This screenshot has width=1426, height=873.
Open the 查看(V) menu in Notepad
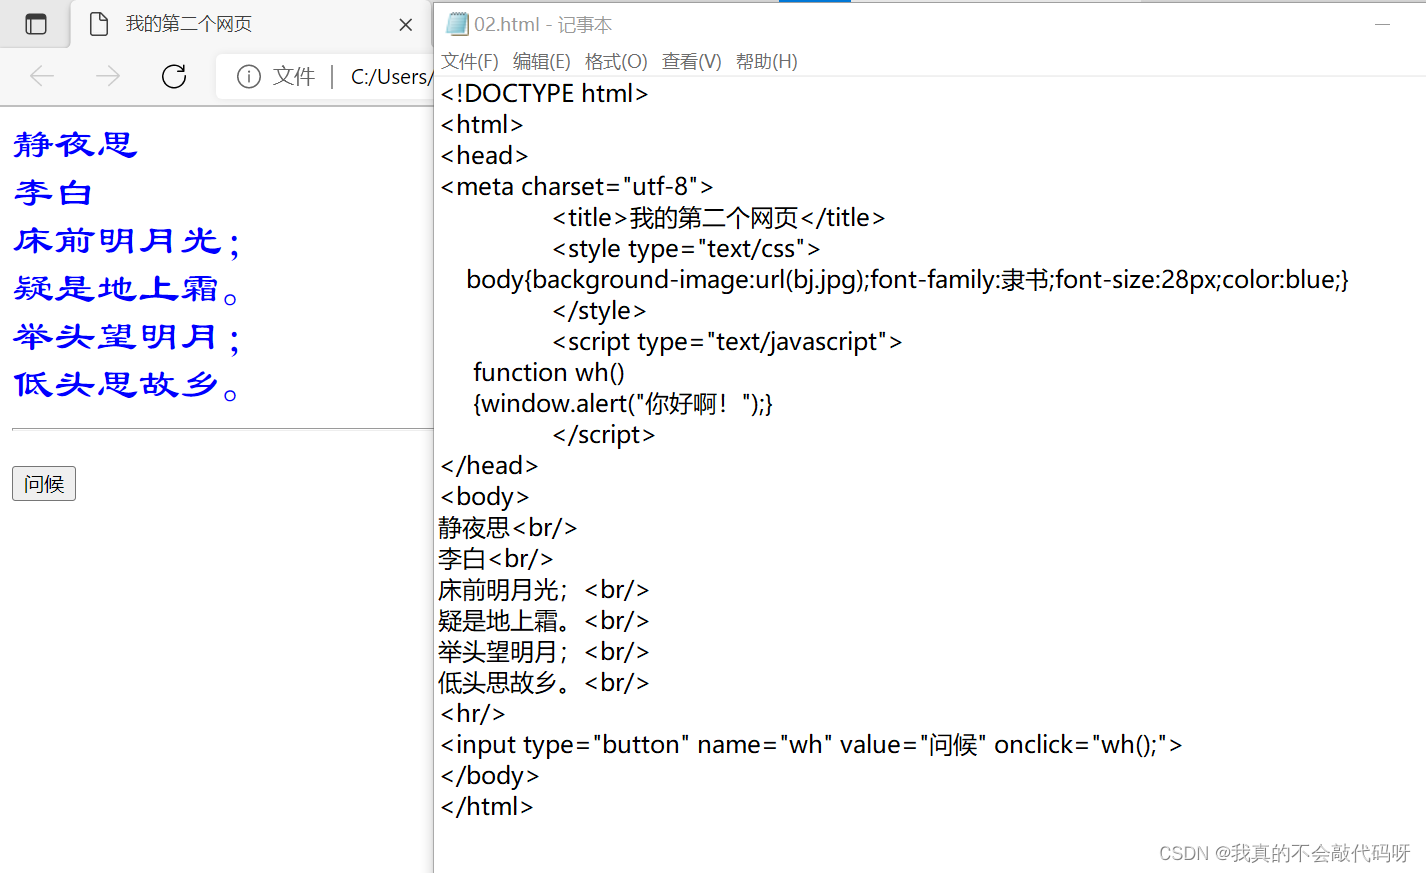point(692,62)
